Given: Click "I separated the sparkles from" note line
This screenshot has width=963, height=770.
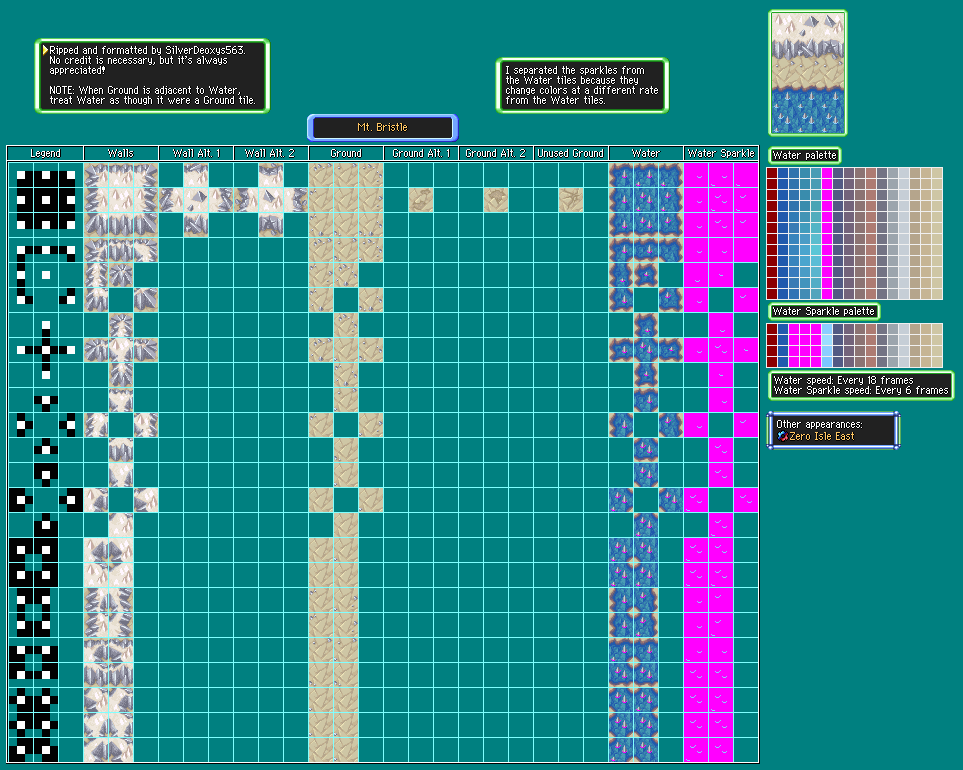Looking at the screenshot, I should click(575, 71).
